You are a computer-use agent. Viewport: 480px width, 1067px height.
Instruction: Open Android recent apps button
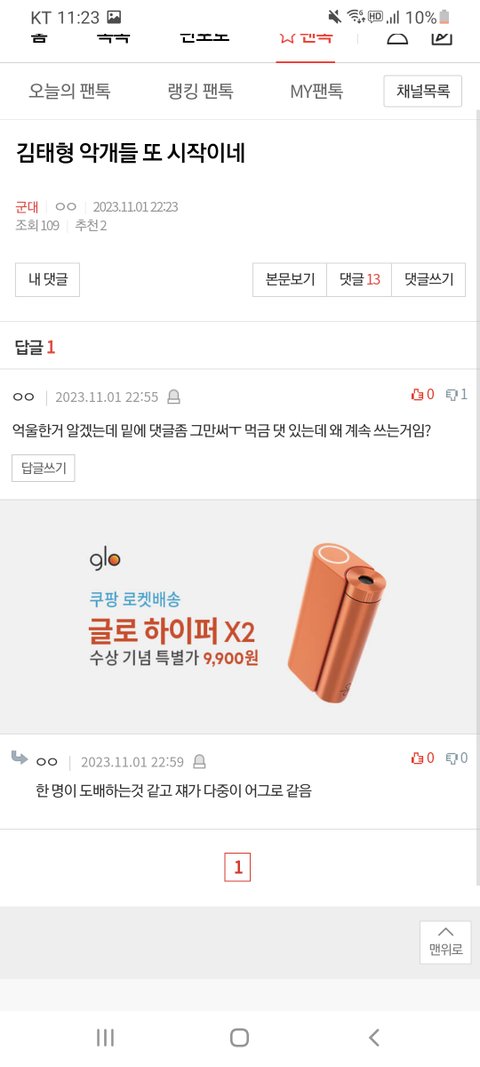pyautogui.click(x=106, y=1037)
